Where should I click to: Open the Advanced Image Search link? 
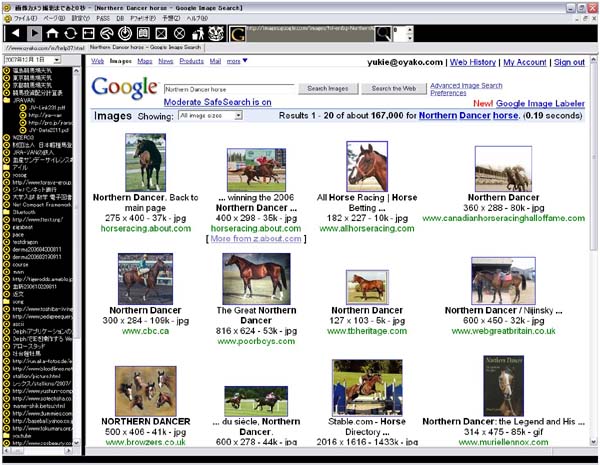466,85
